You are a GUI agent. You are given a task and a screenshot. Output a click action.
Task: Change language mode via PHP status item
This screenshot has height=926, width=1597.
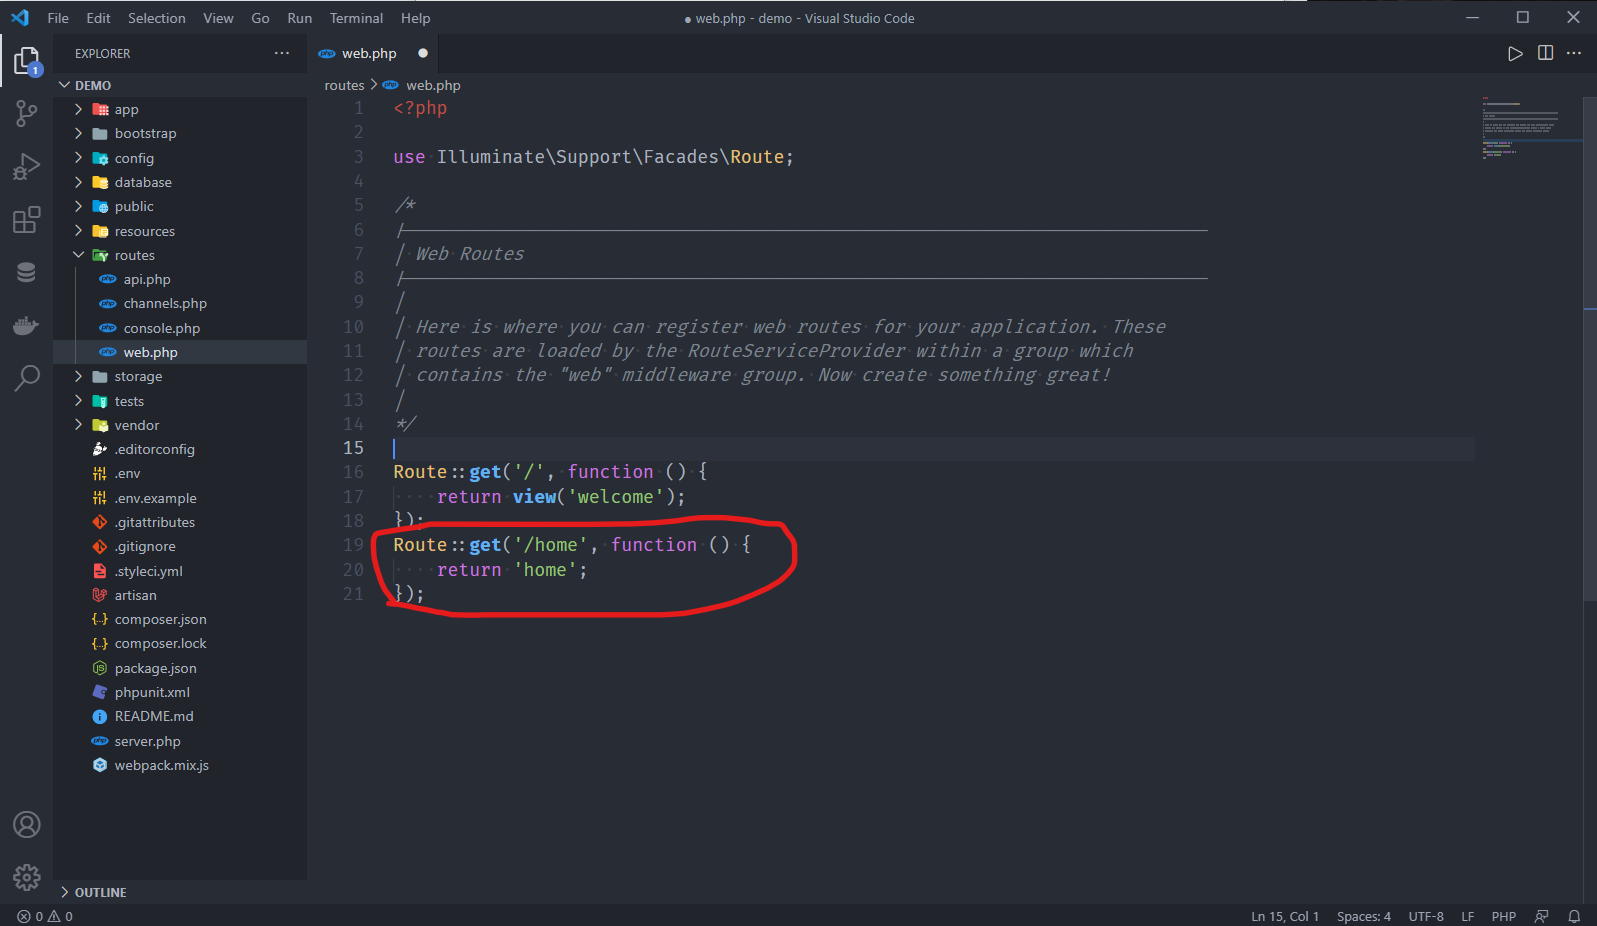tap(1503, 916)
